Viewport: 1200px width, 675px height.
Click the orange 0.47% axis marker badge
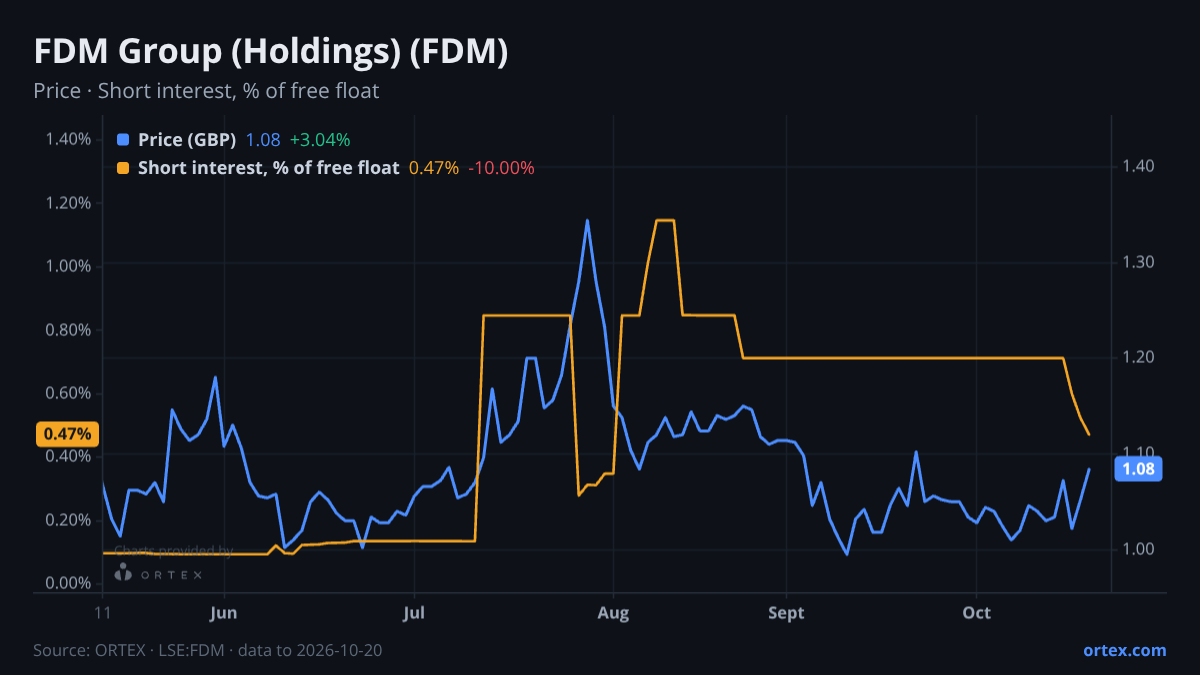point(67,434)
